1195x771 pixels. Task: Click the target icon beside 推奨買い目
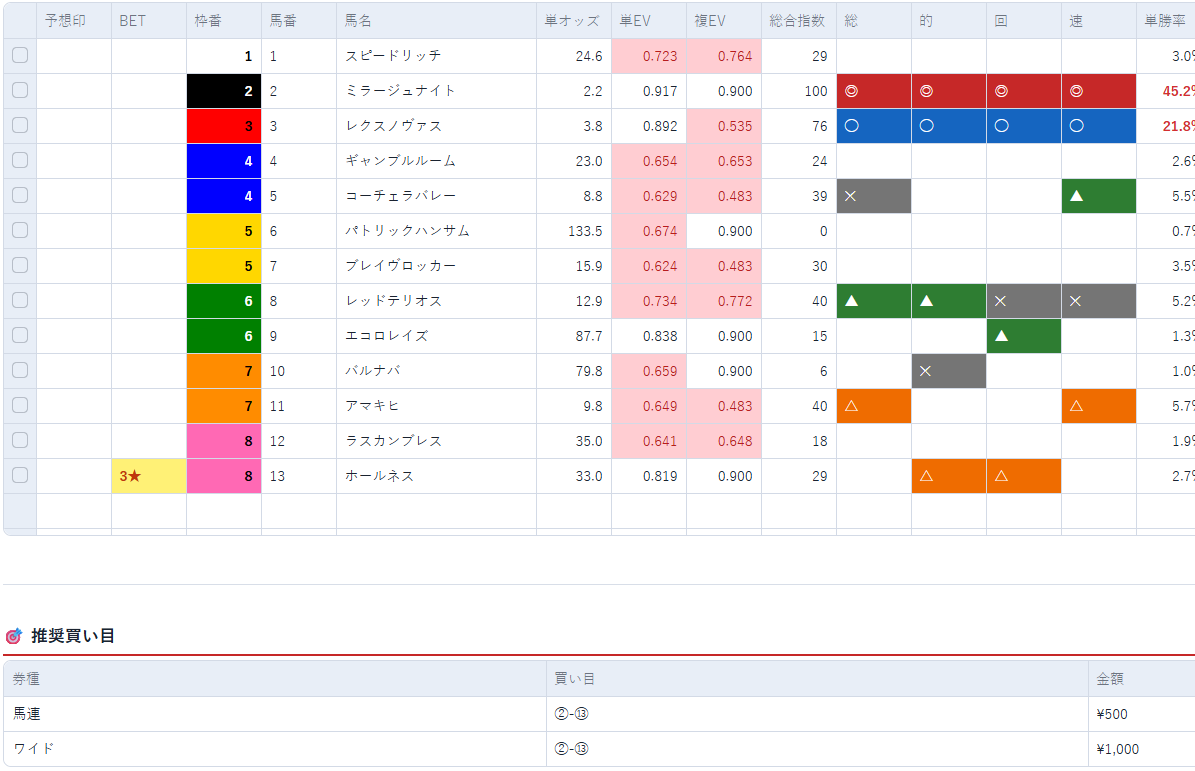pos(14,635)
